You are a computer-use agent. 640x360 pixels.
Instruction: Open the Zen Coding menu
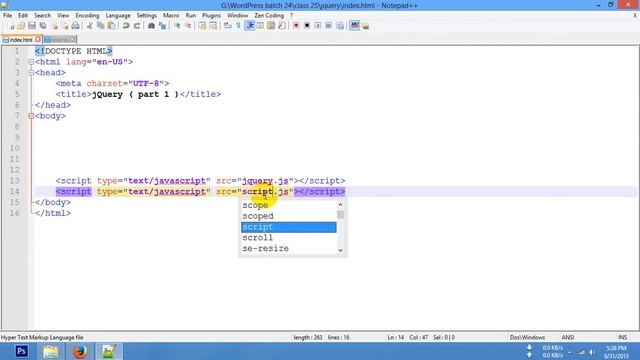pyautogui.click(x=269, y=16)
